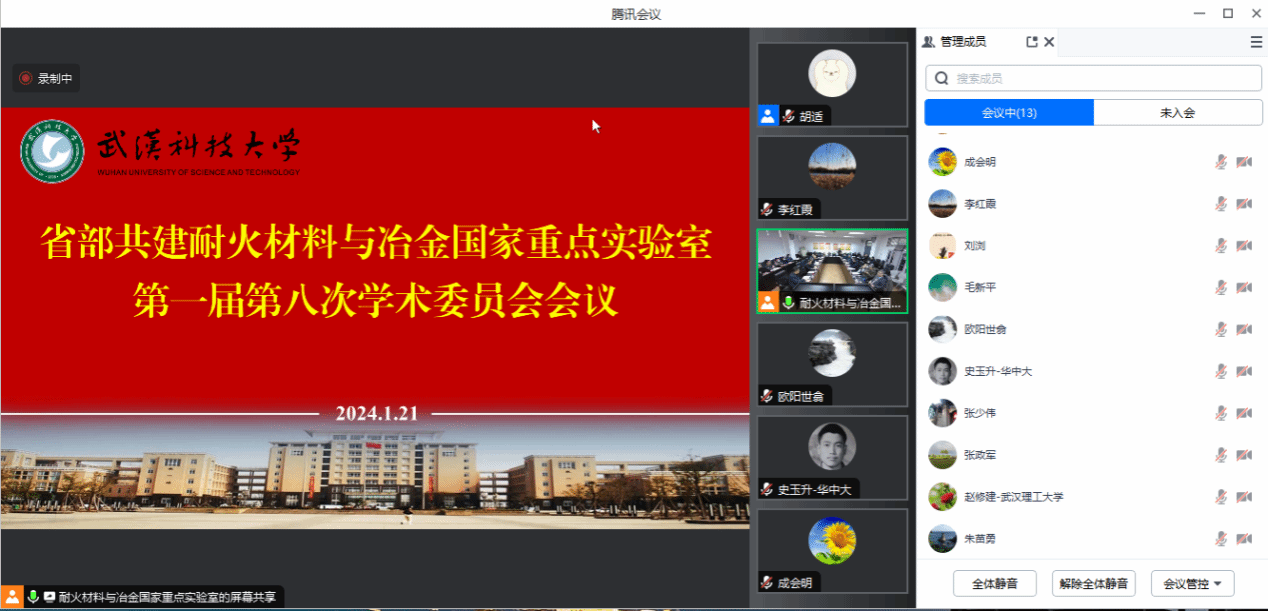This screenshot has width=1268, height=611.
Task: Select the 会议中(13) tab
Action: coord(1009,113)
